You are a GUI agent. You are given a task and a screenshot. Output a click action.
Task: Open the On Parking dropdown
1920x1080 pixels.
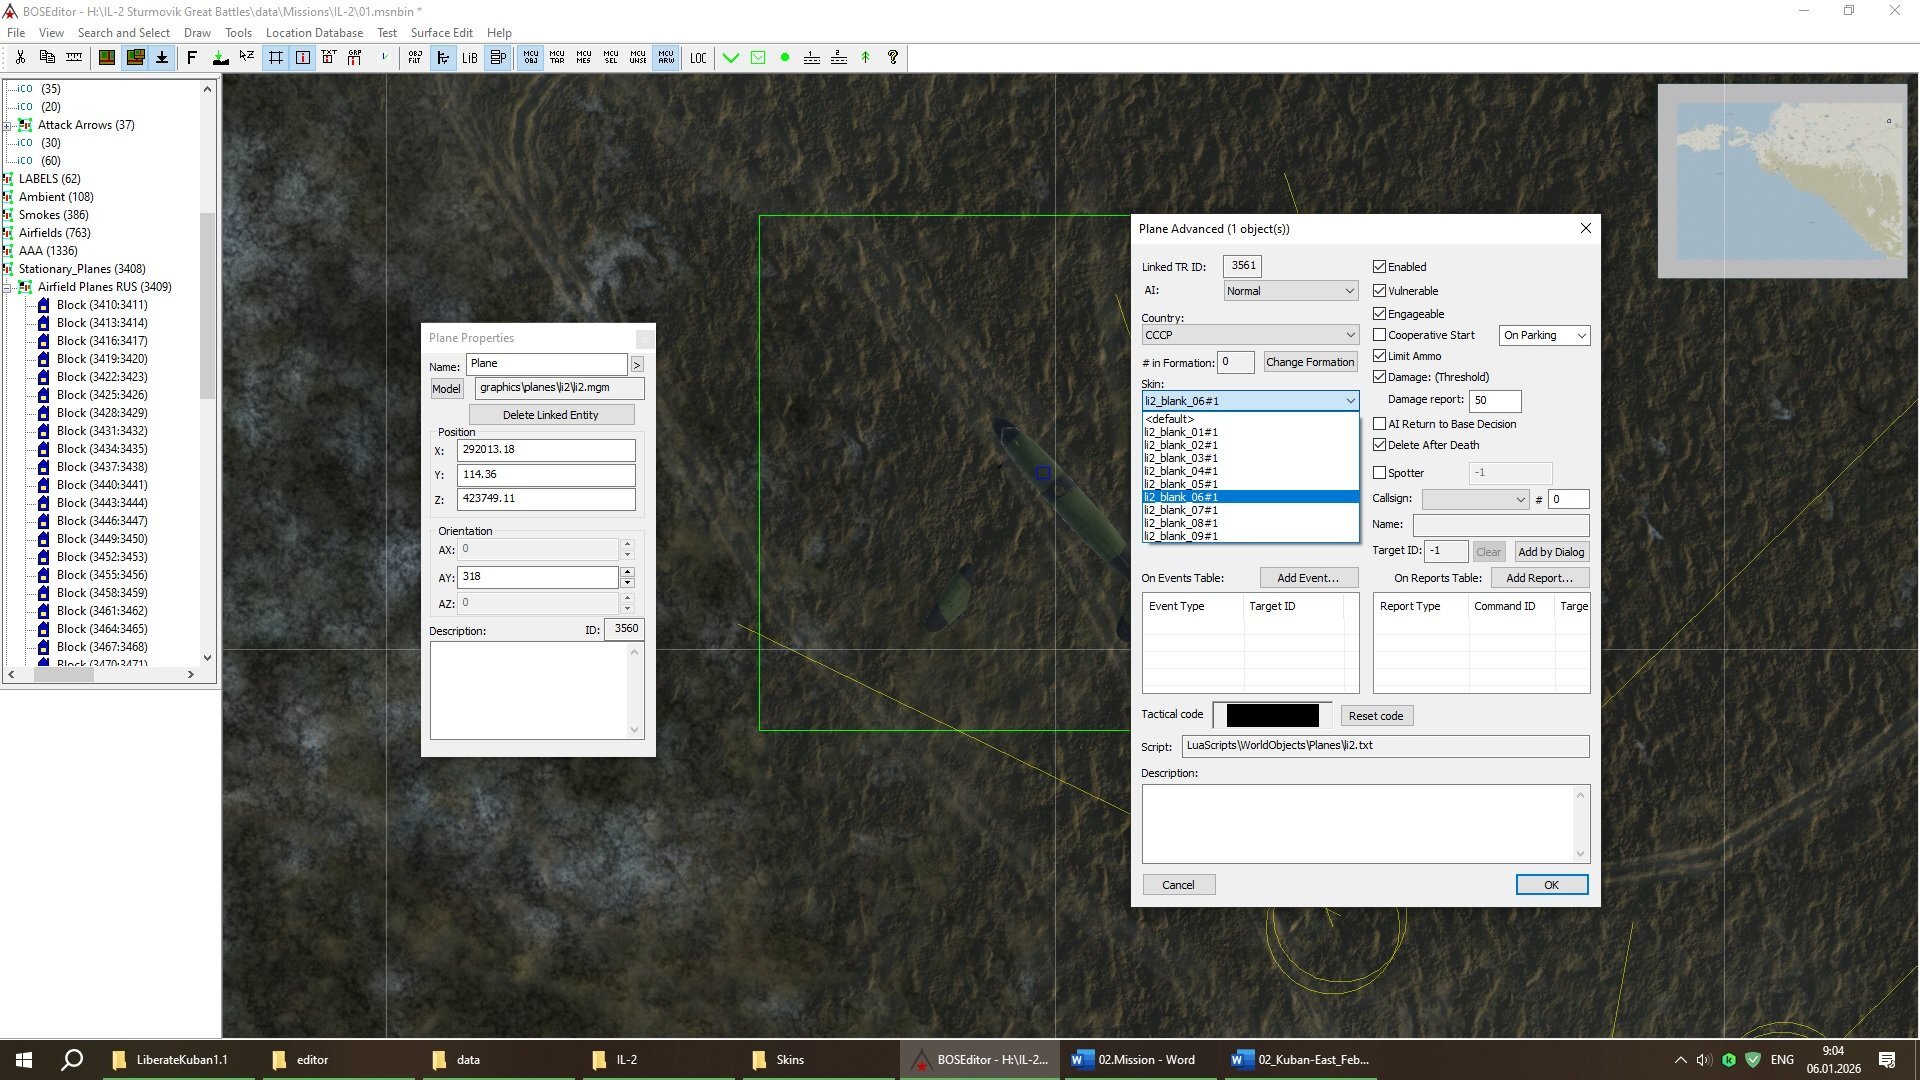pyautogui.click(x=1544, y=336)
